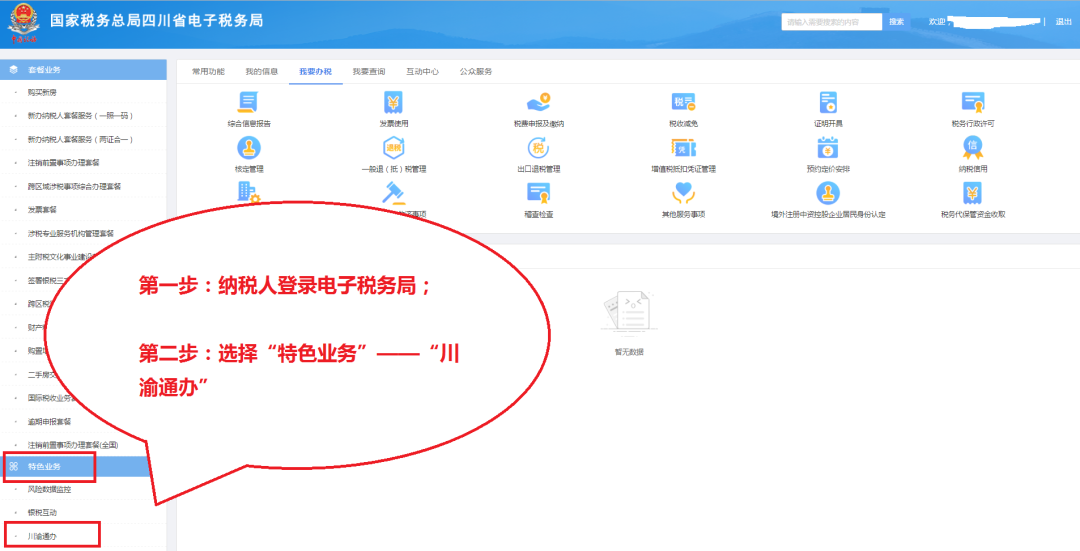Click the 退出 logout link
Image resolution: width=1080 pixels, height=551 pixels.
coord(1063,22)
